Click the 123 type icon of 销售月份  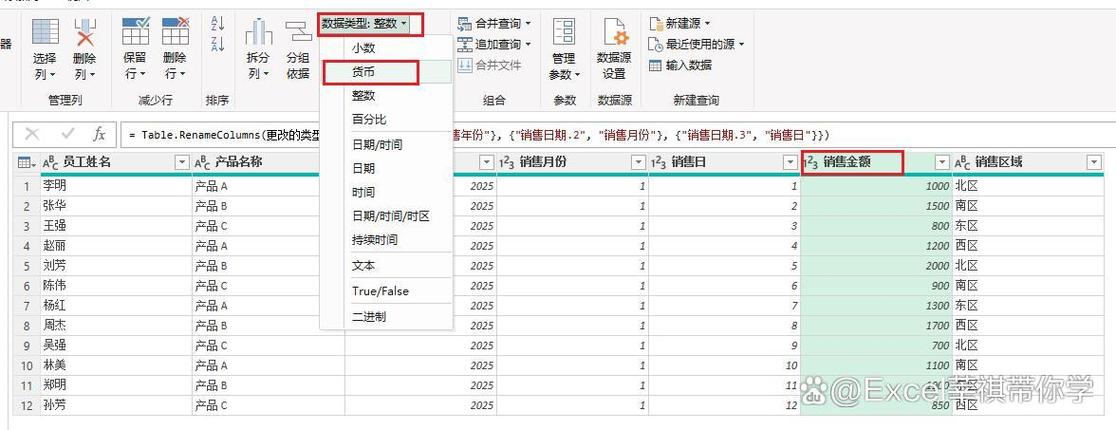coord(507,163)
